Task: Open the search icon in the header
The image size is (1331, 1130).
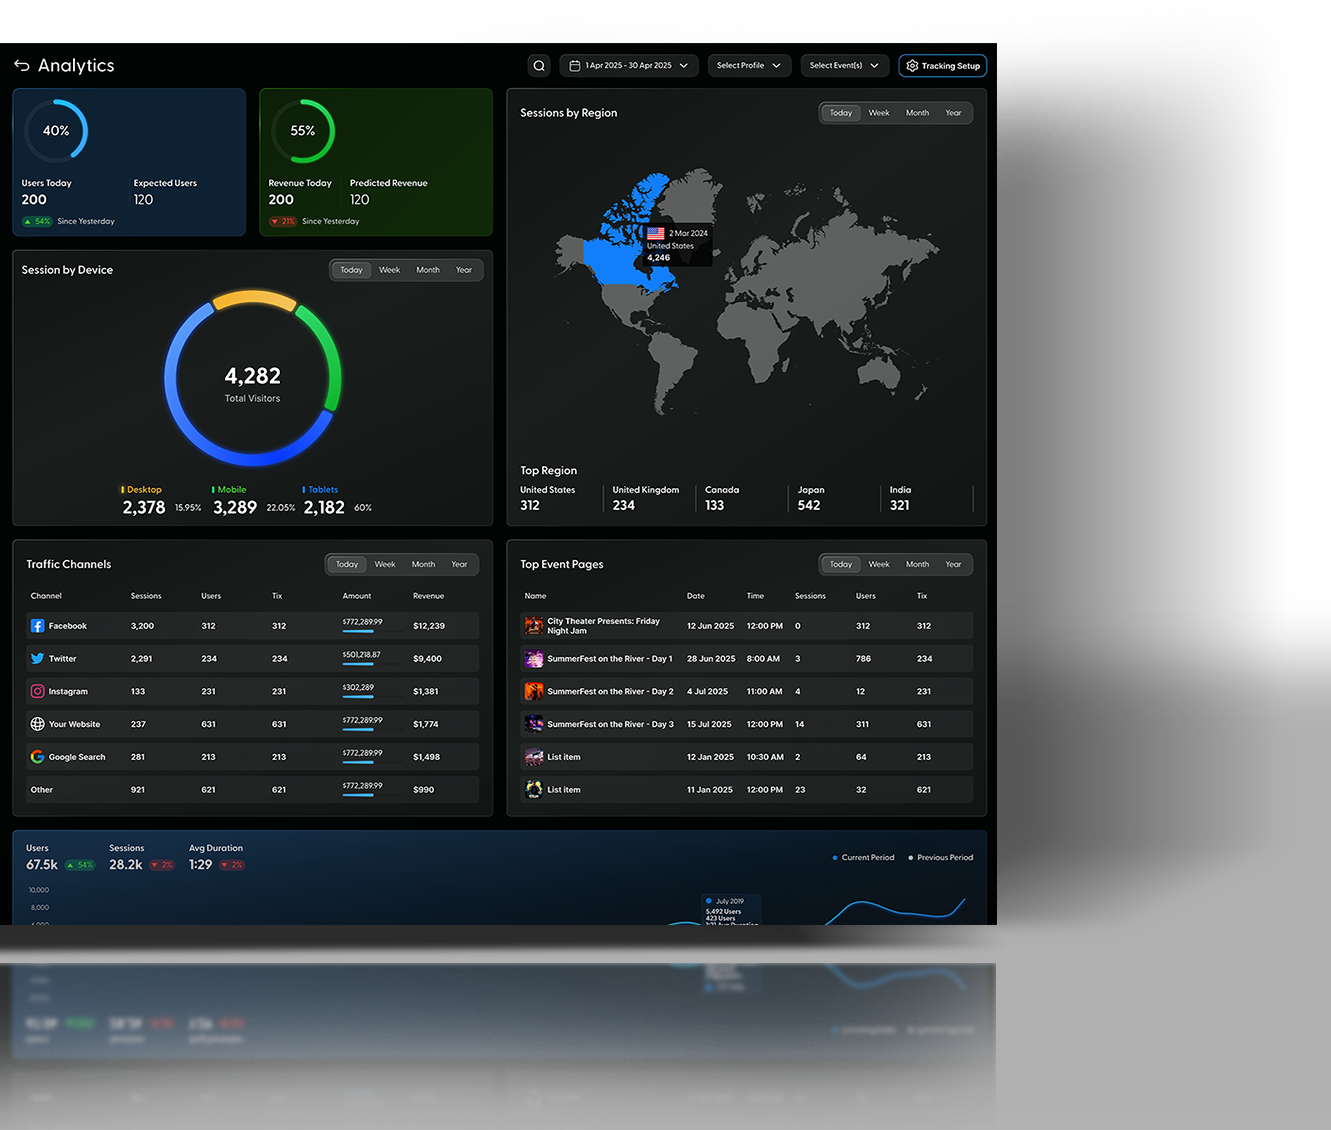Action: 539,65
